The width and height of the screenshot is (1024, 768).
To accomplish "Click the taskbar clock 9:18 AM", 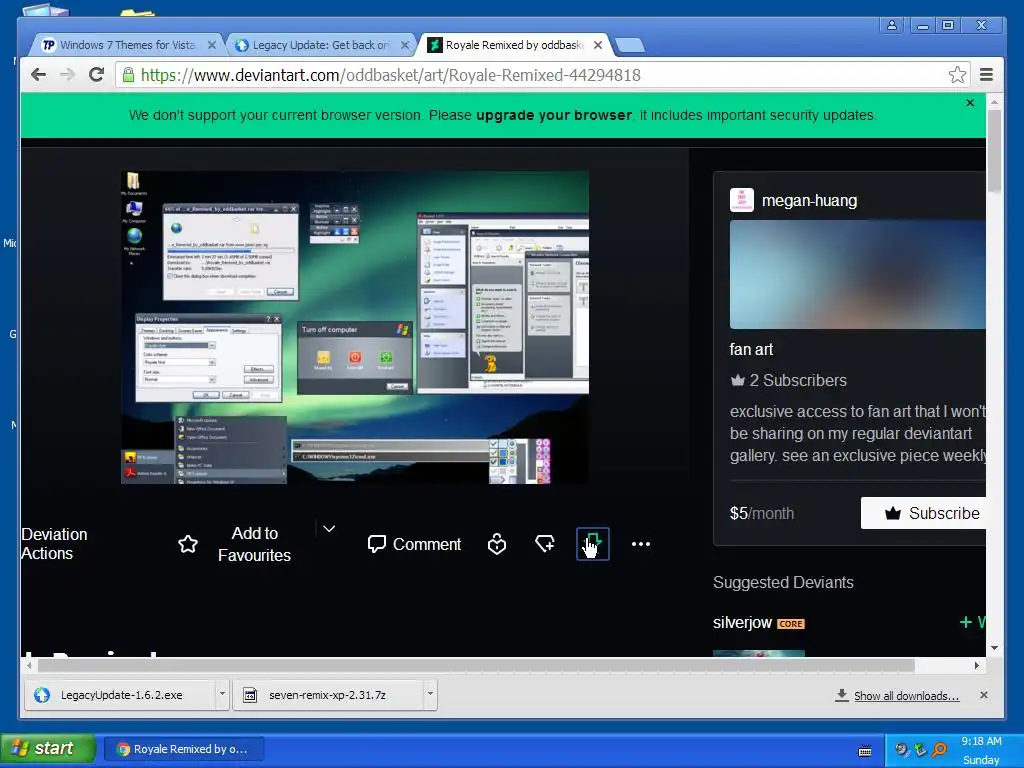I will pos(981,741).
